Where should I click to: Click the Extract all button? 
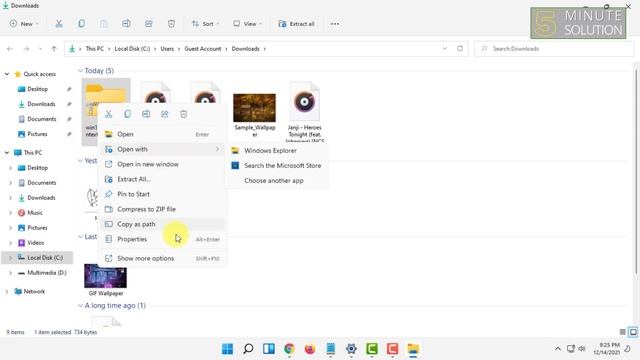(296, 24)
